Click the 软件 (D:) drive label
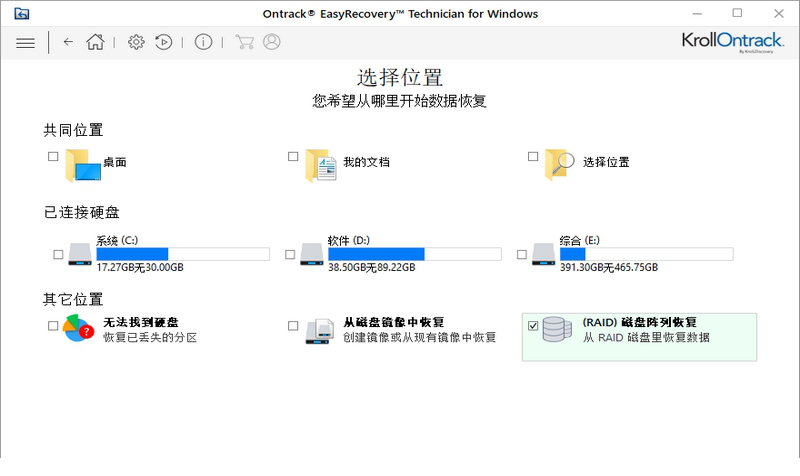Image resolution: width=800 pixels, height=476 pixels. click(x=348, y=240)
